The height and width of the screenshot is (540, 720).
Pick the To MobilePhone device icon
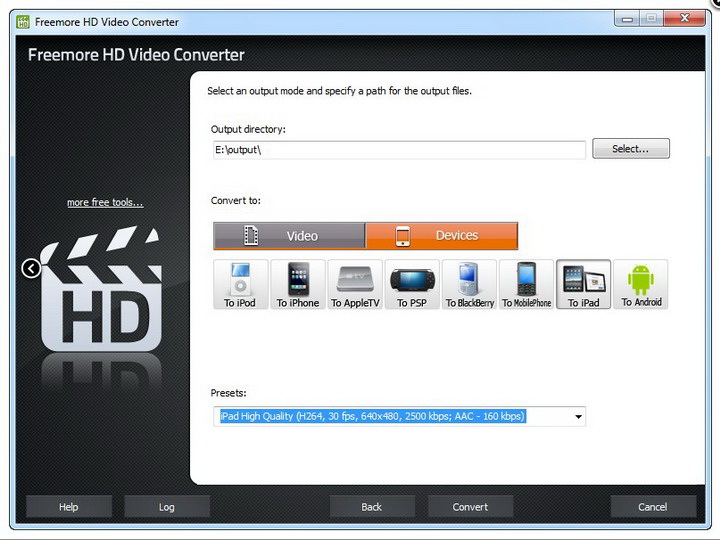point(526,284)
